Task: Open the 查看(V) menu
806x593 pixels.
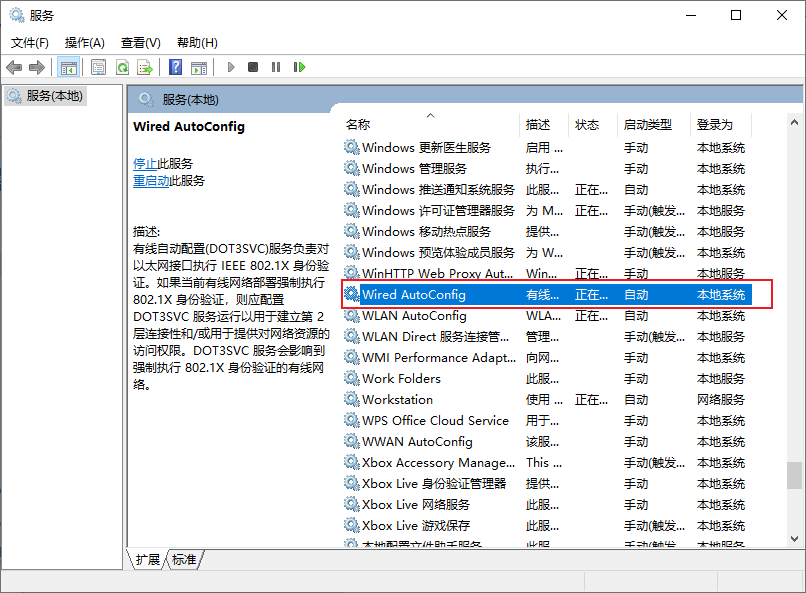Action: tap(141, 43)
